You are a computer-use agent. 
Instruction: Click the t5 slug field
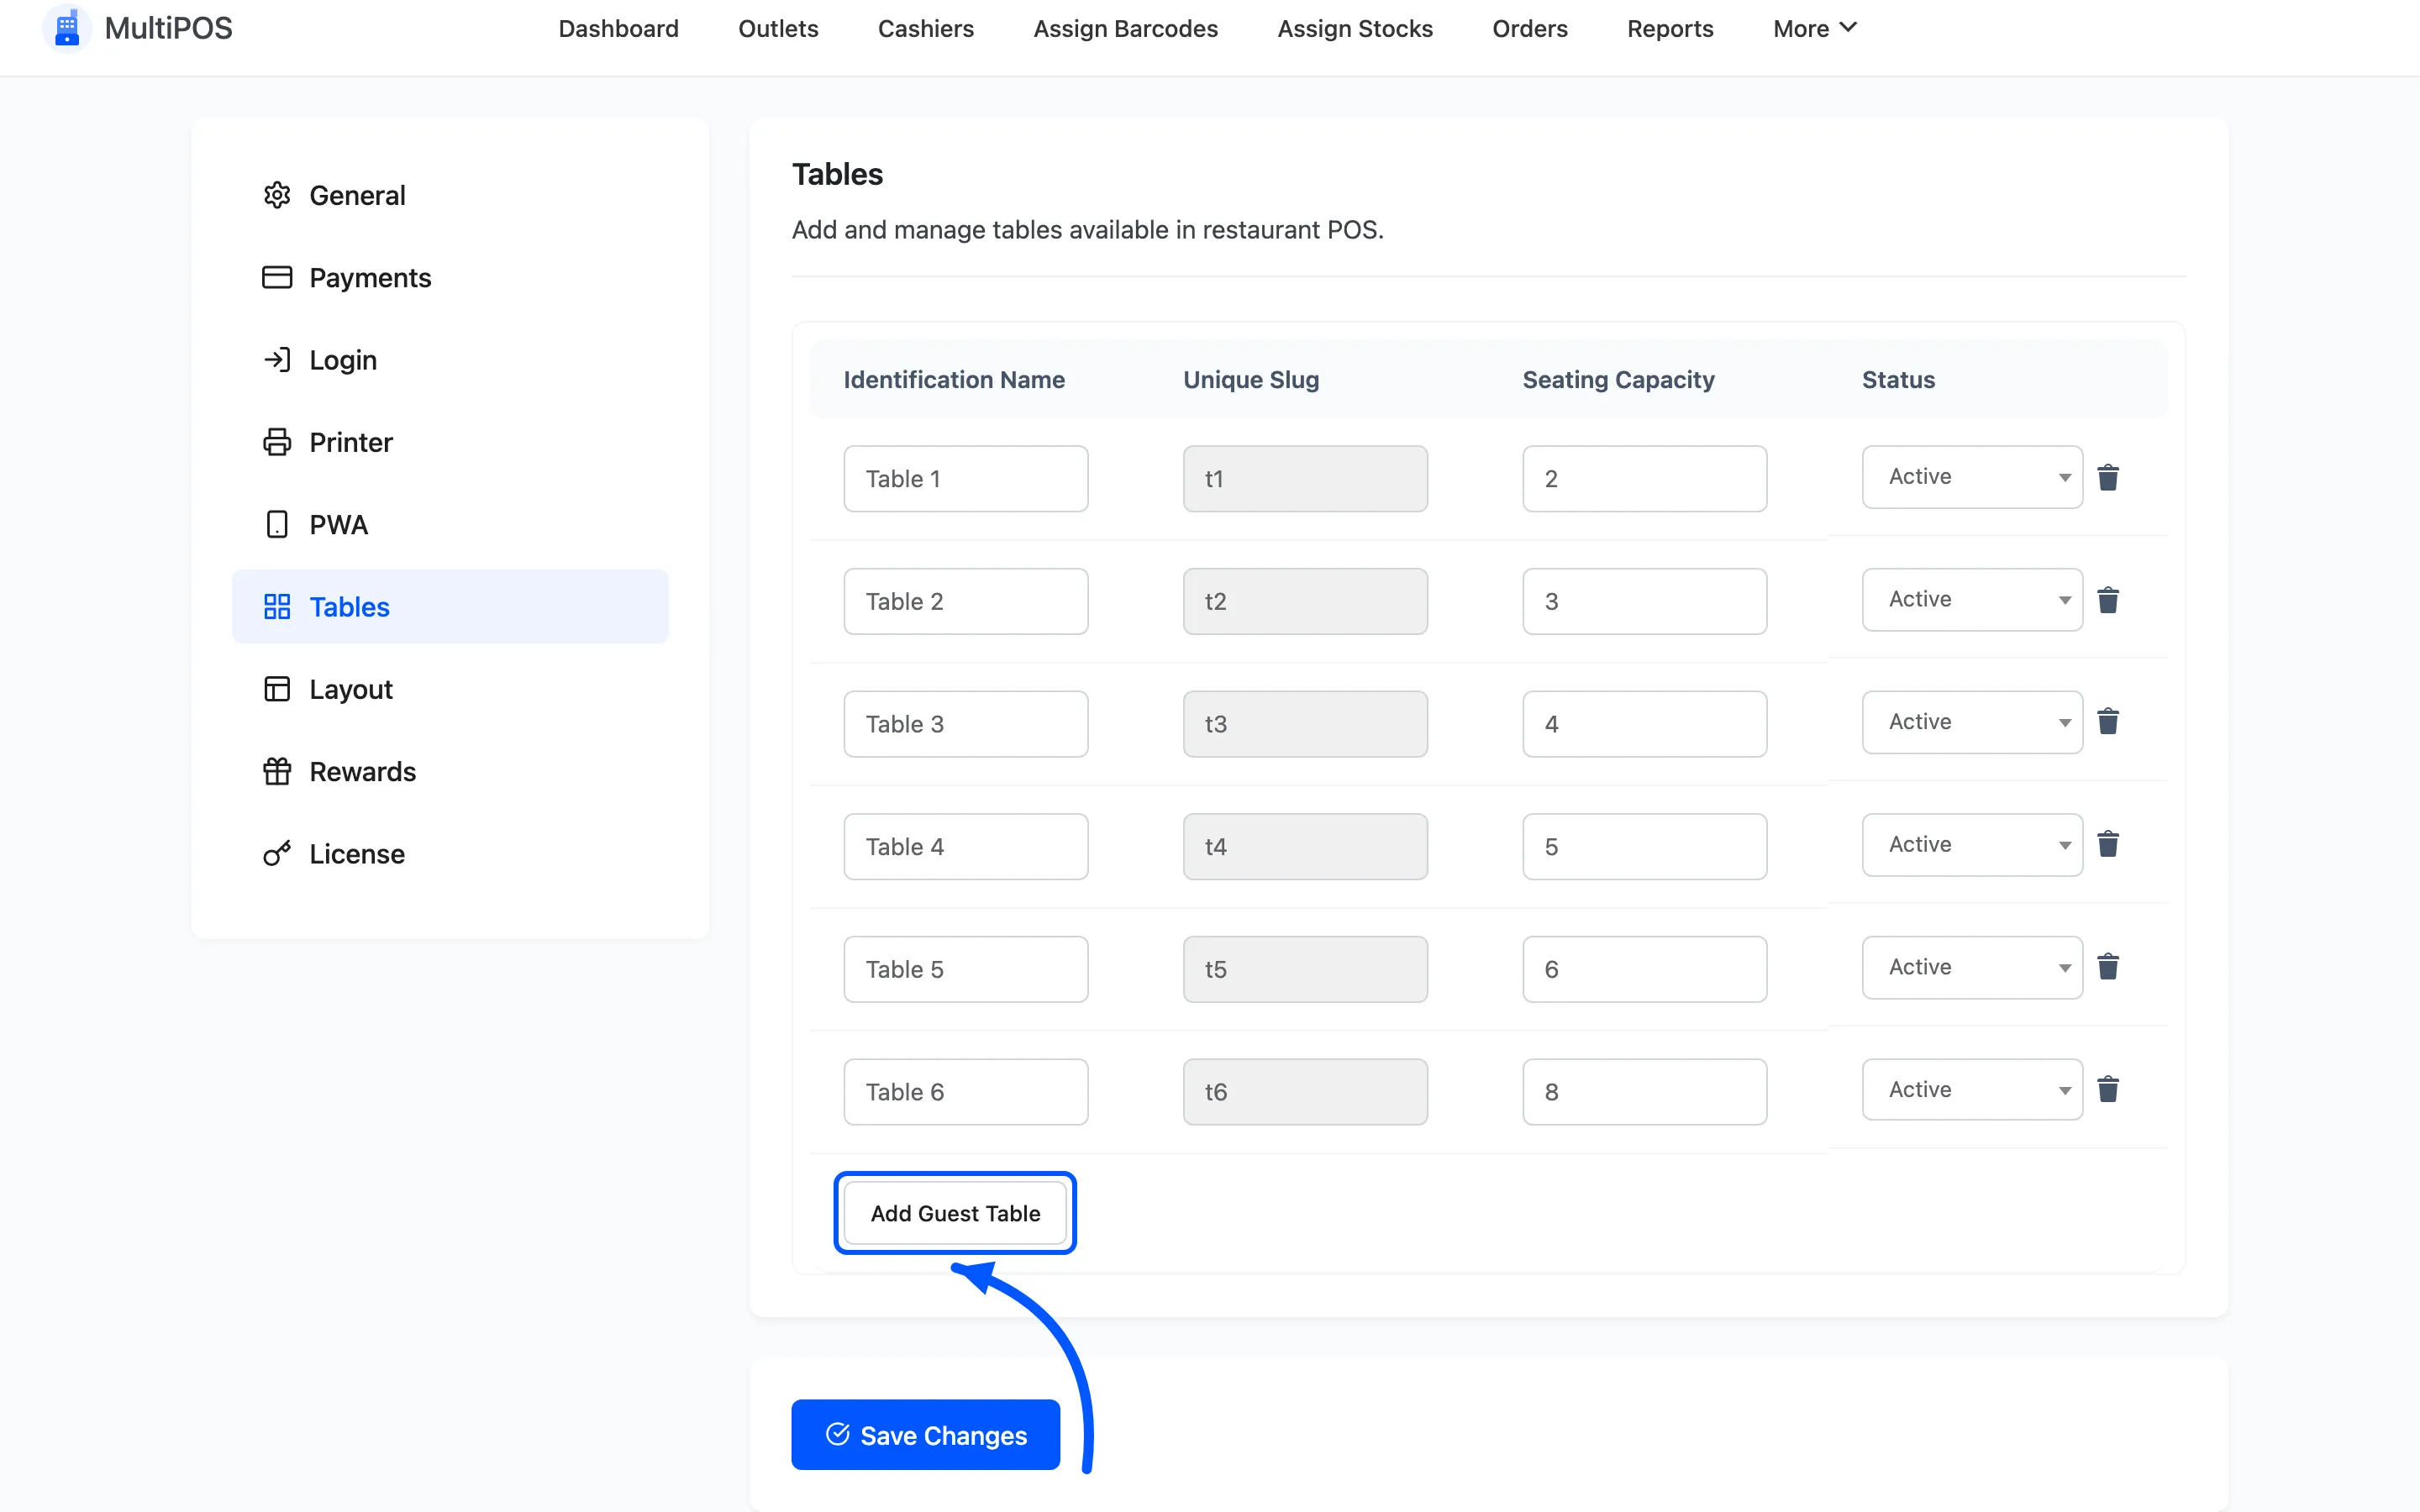(1305, 969)
